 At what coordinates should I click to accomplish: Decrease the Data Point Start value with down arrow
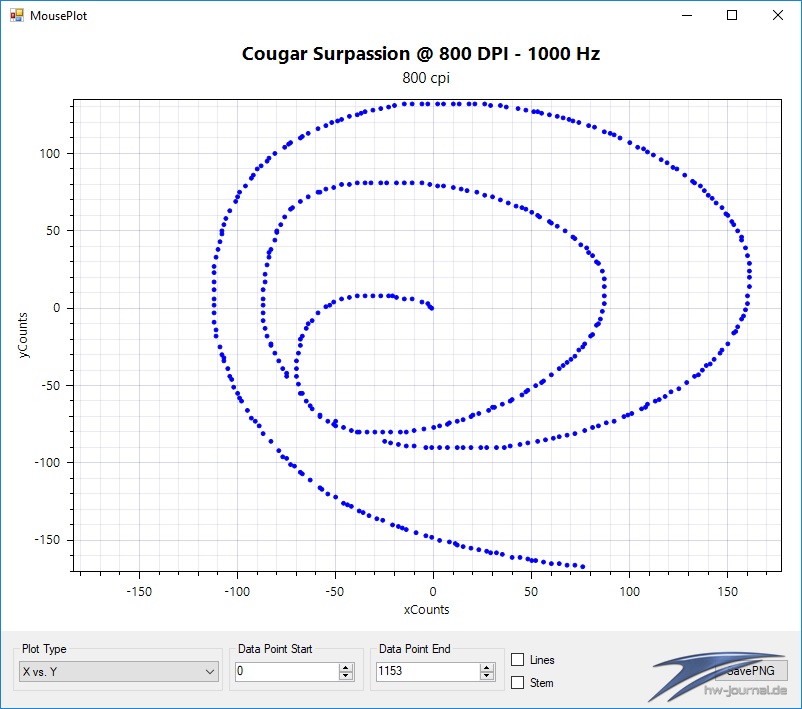[x=346, y=676]
